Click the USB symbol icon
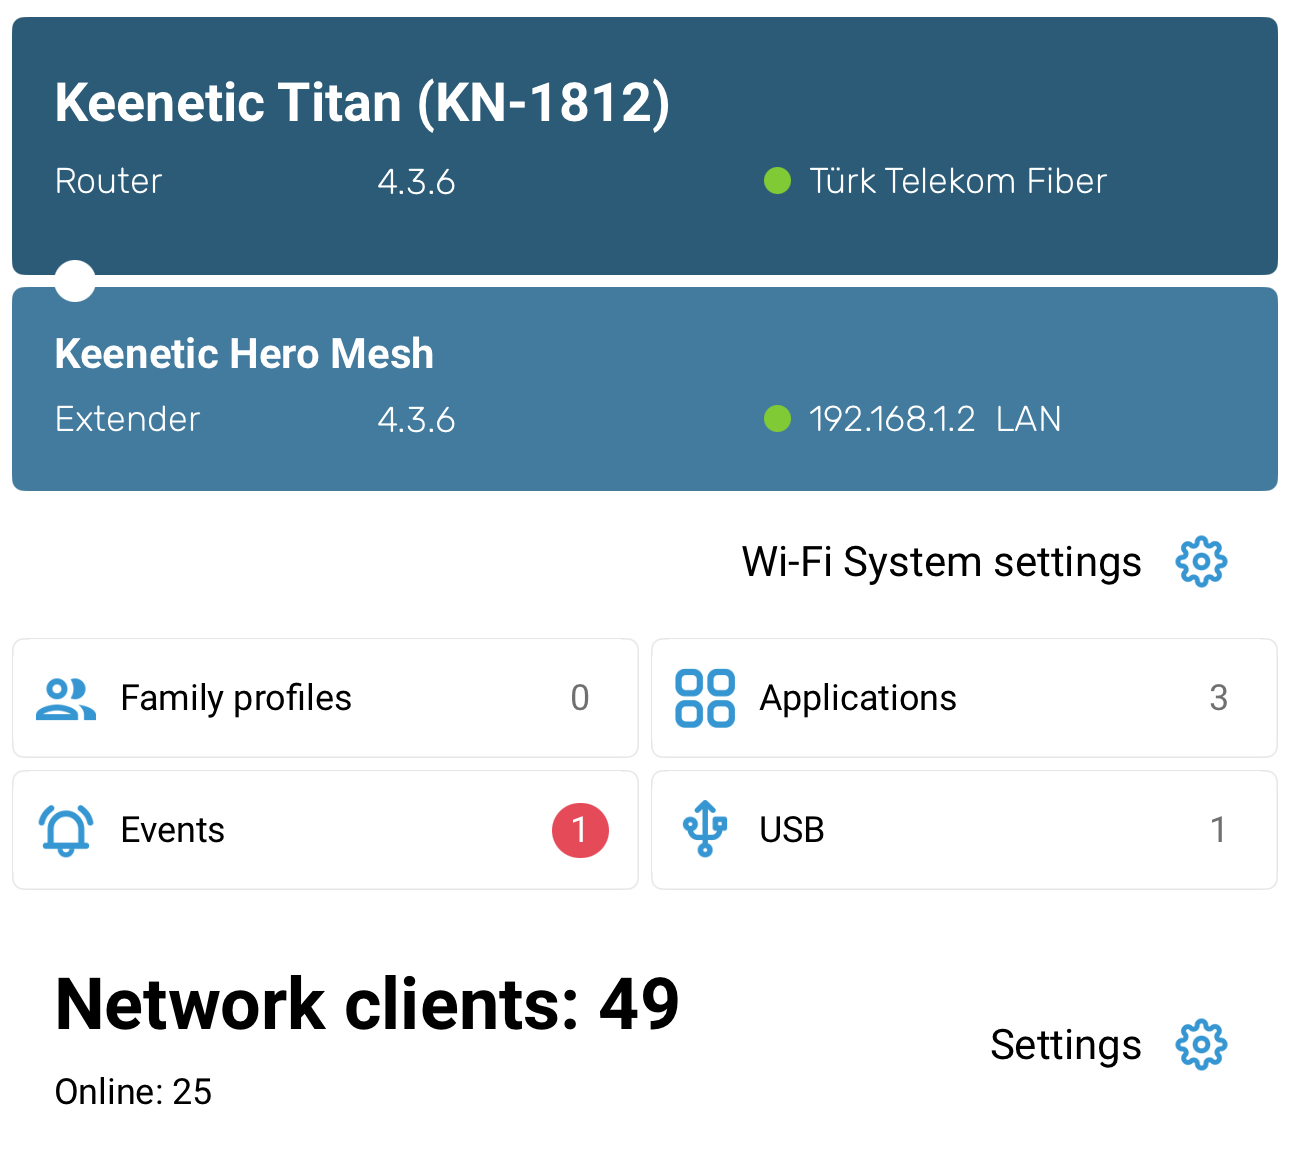The width and height of the screenshot is (1290, 1162). [x=705, y=829]
